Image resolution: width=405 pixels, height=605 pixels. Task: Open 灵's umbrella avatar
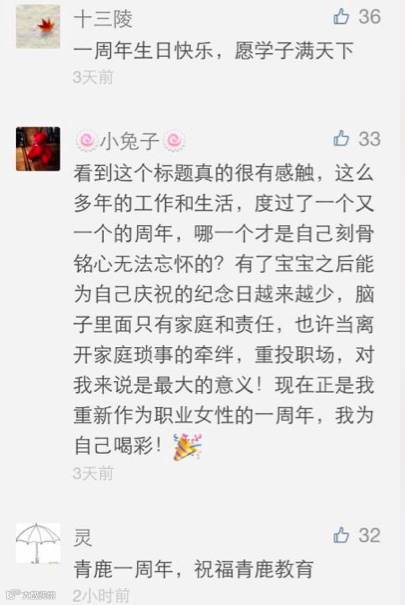pos(38,543)
